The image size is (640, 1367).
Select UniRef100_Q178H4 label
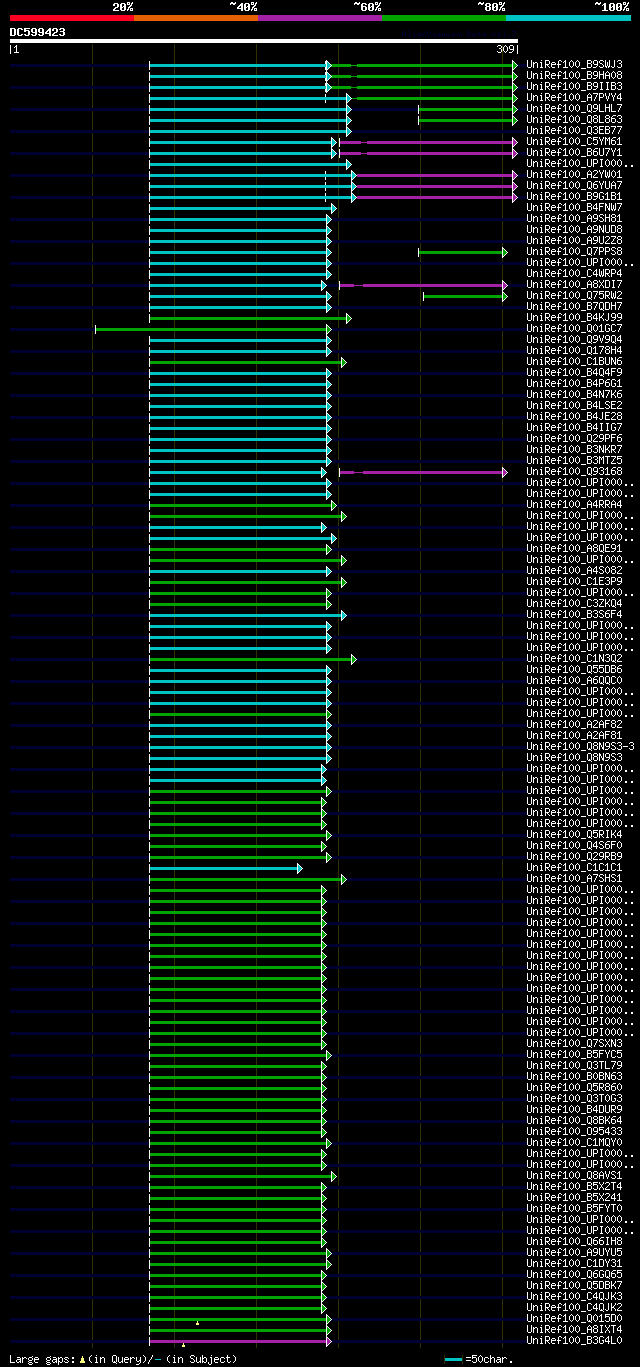574,350
